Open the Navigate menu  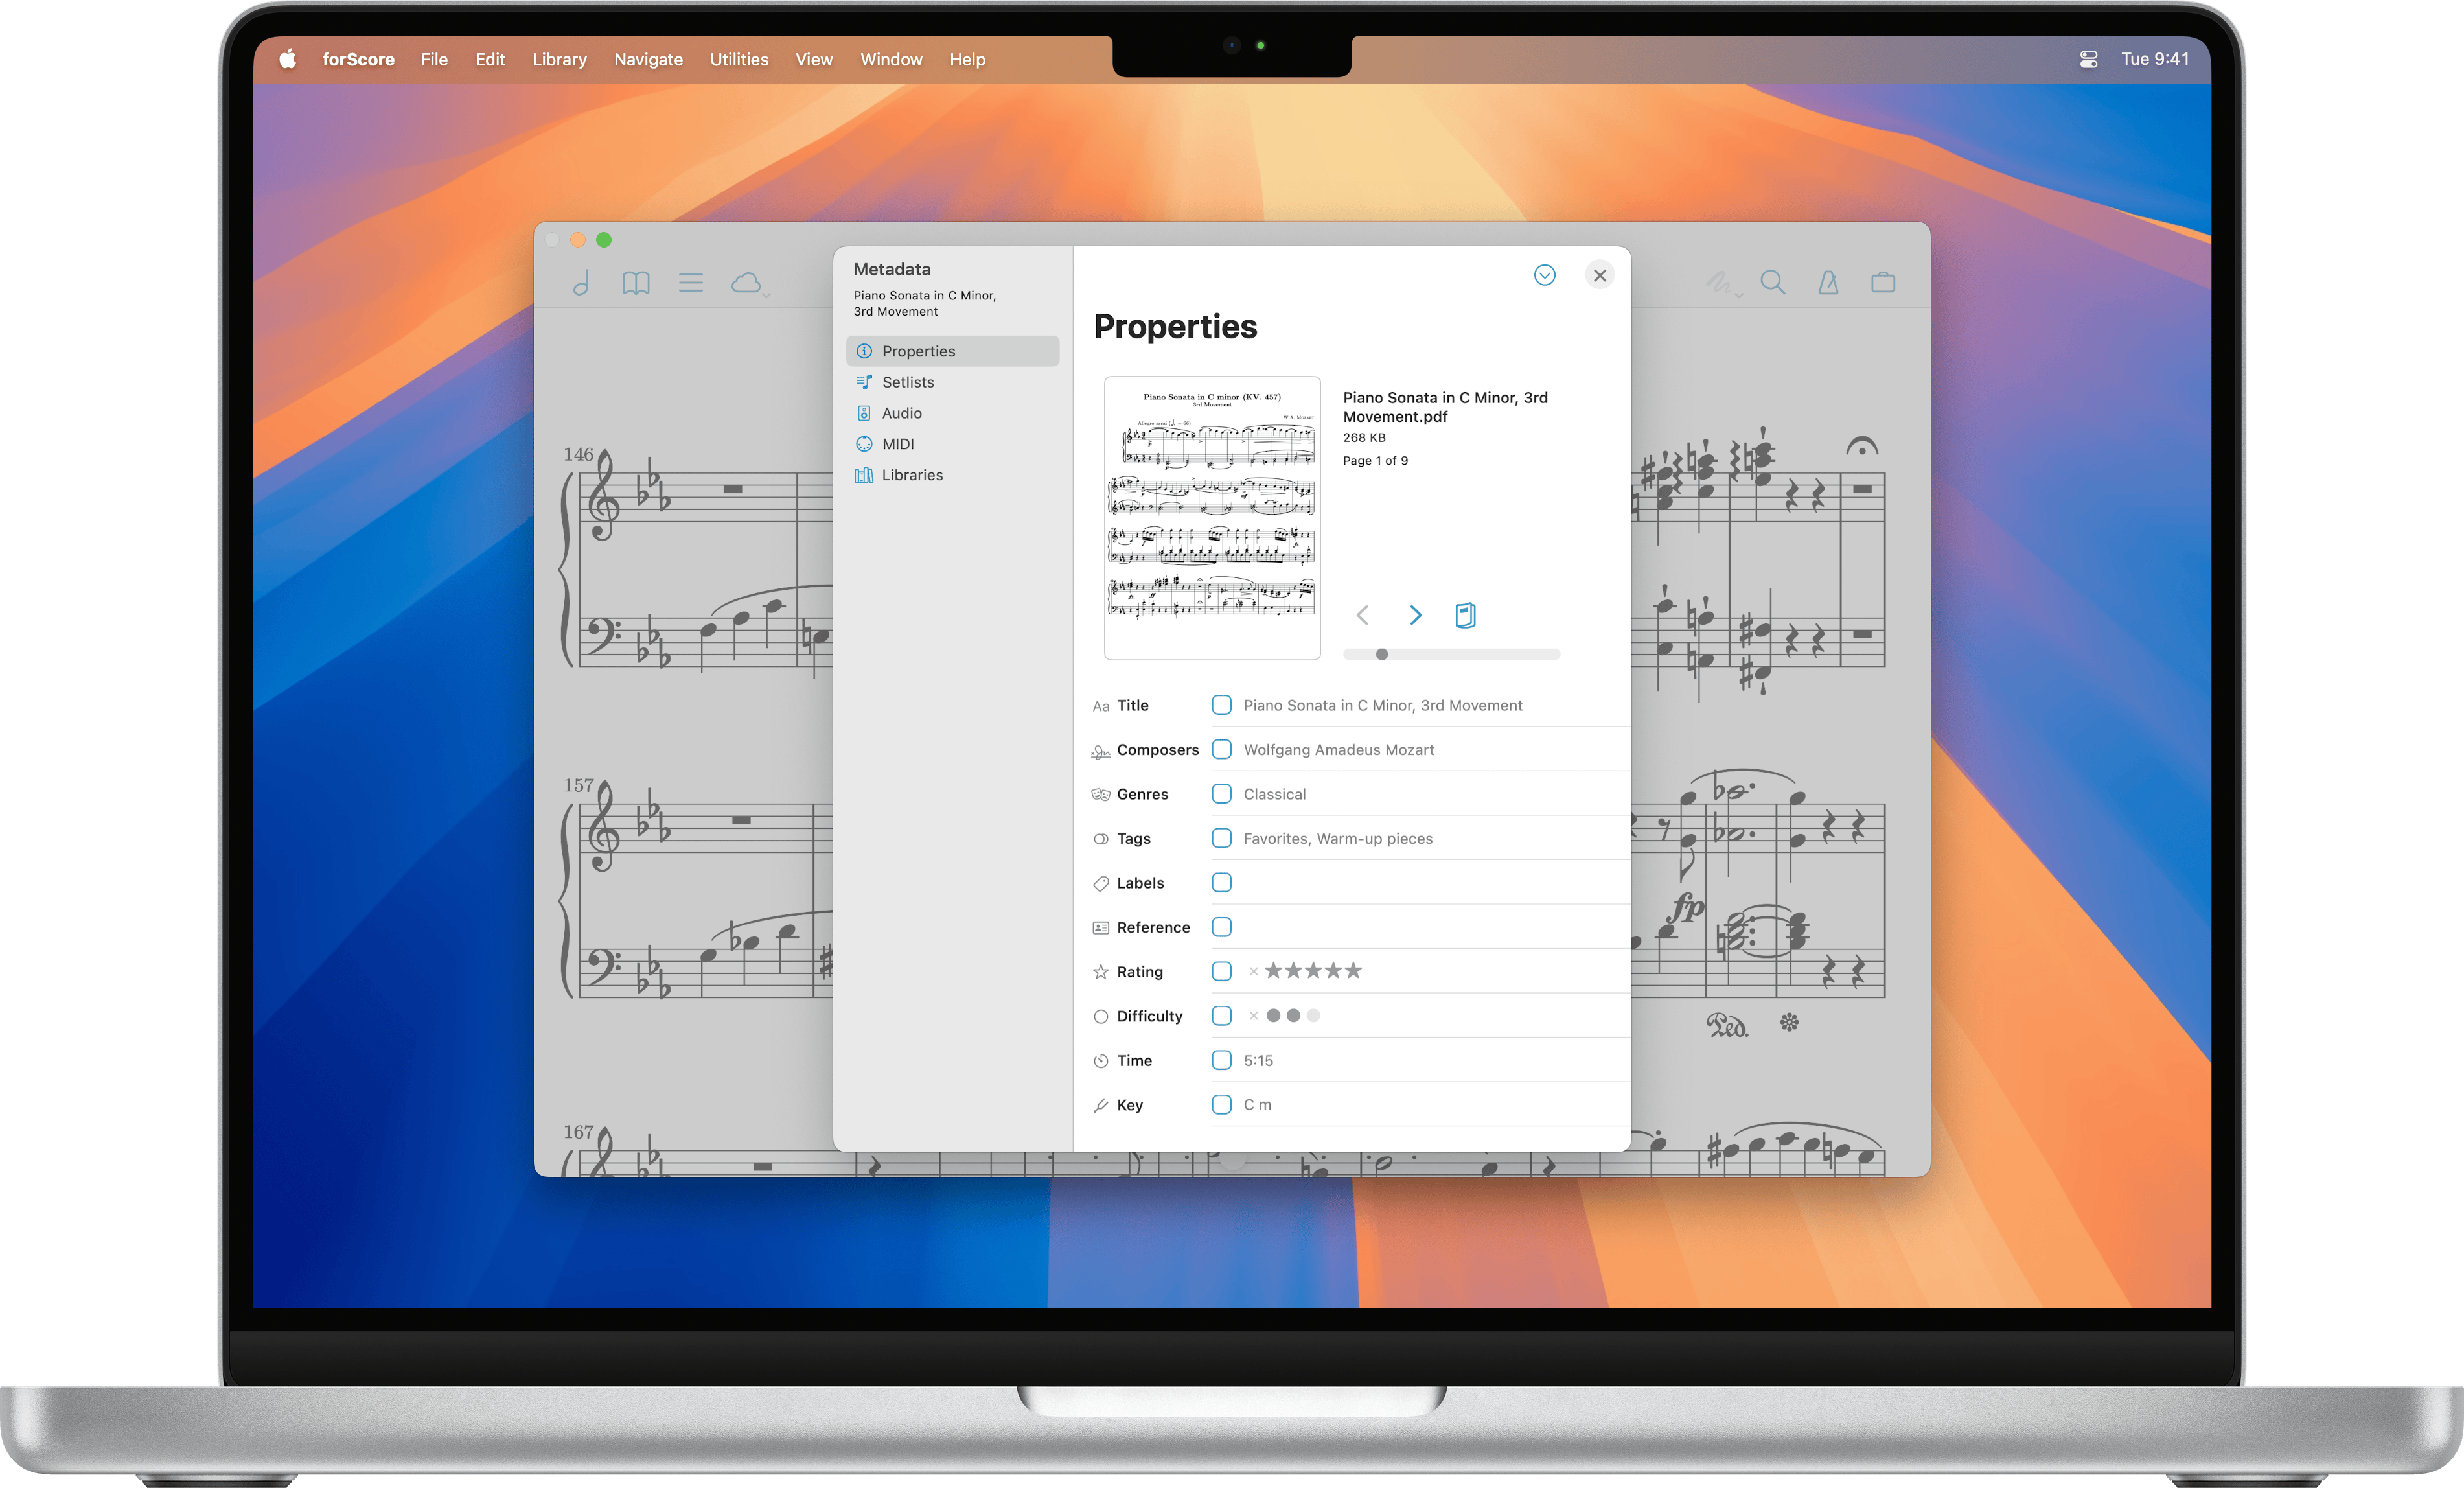pyautogui.click(x=648, y=59)
